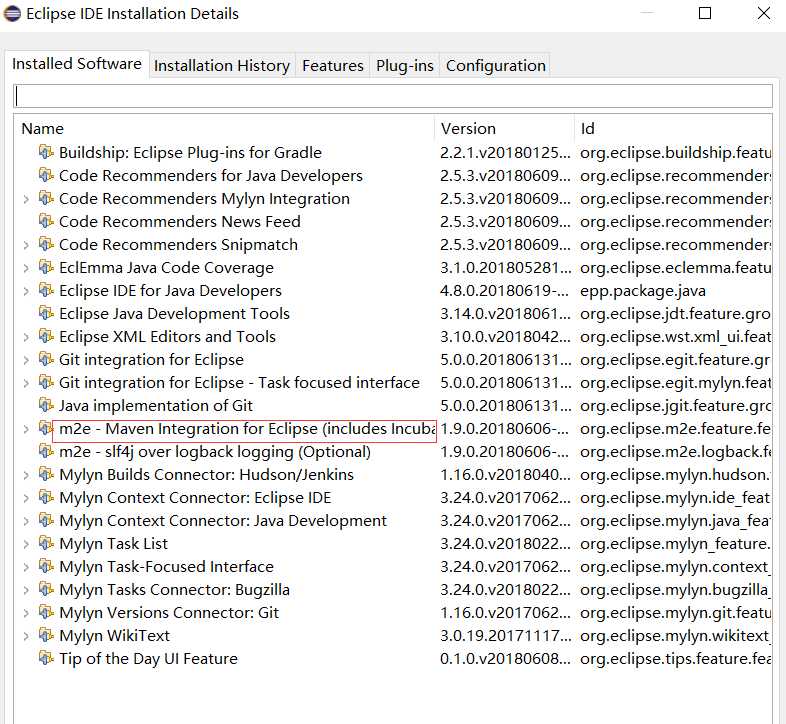Click the Code Recommenders Snipmatch icon
Screen dimensions: 786x724
[x=46, y=244]
